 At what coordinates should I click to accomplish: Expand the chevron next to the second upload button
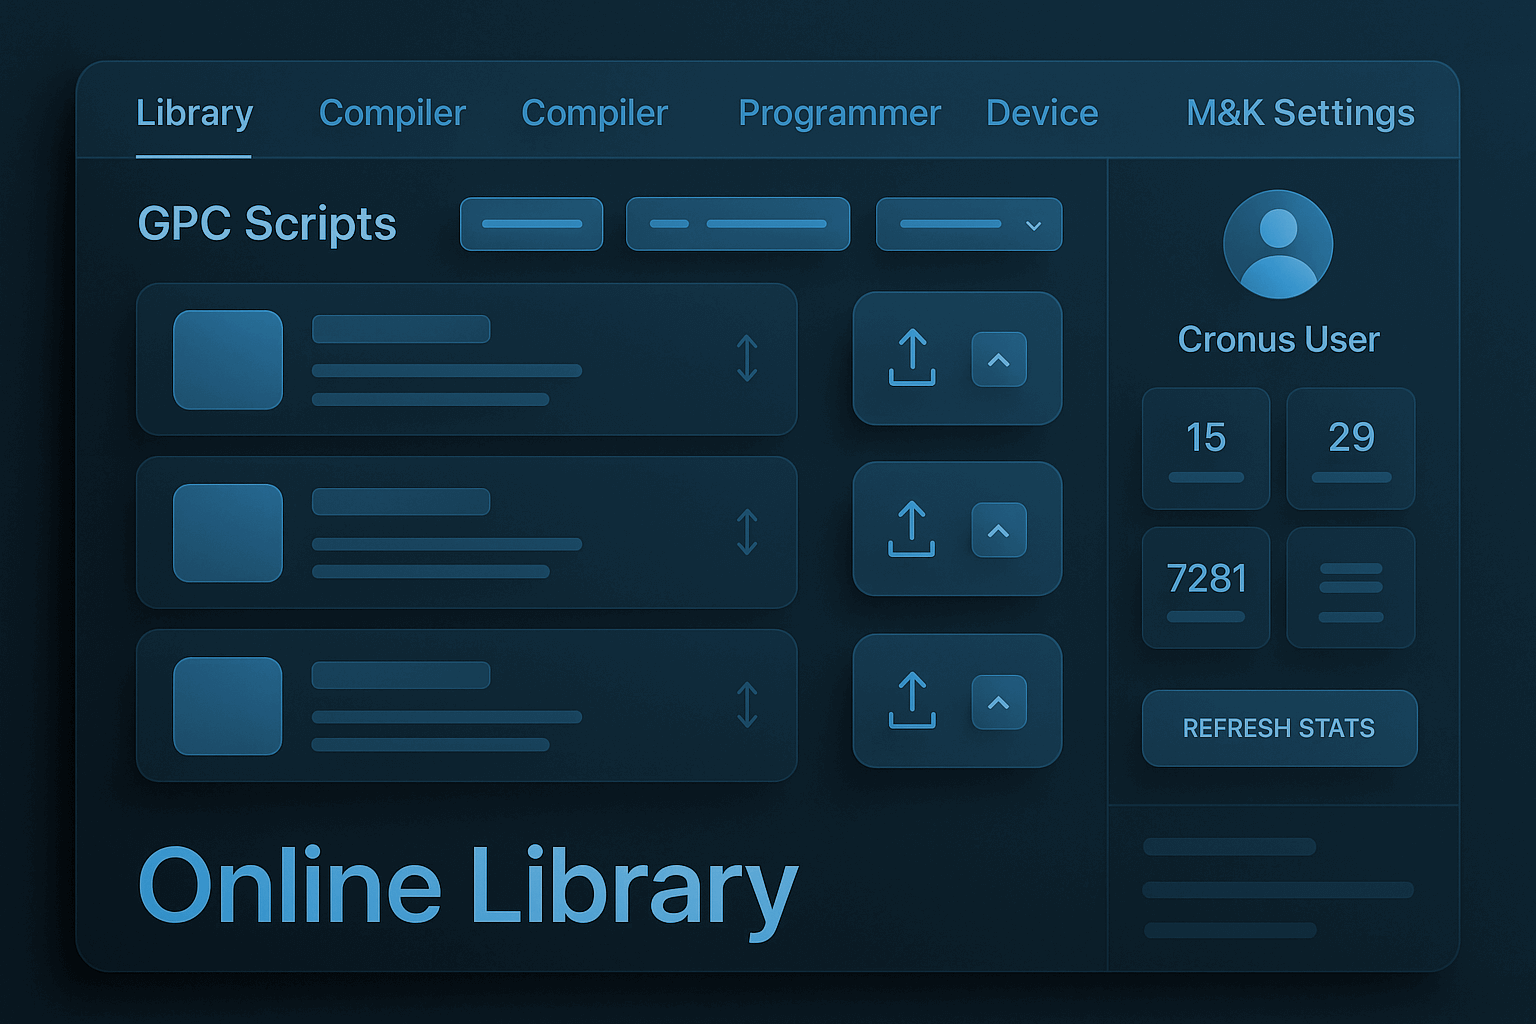(999, 530)
